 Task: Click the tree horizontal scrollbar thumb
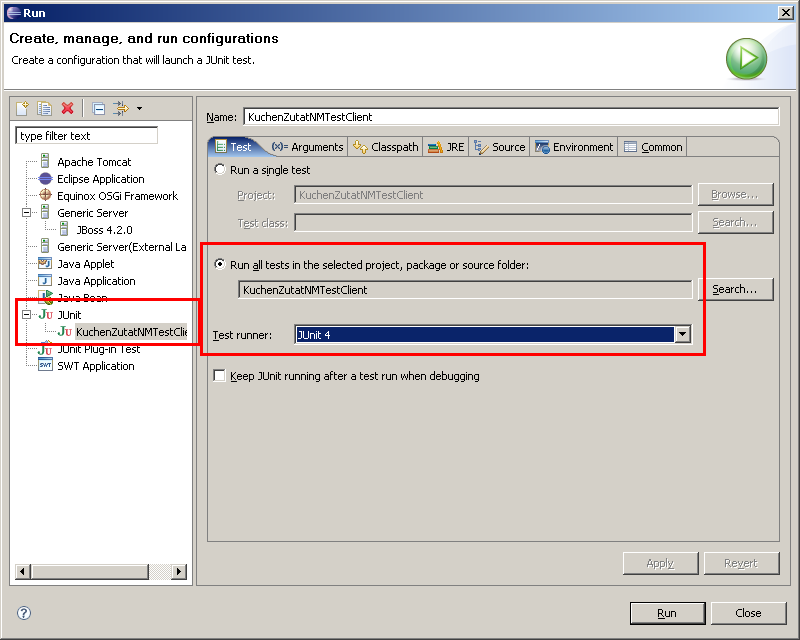pyautogui.click(x=90, y=572)
